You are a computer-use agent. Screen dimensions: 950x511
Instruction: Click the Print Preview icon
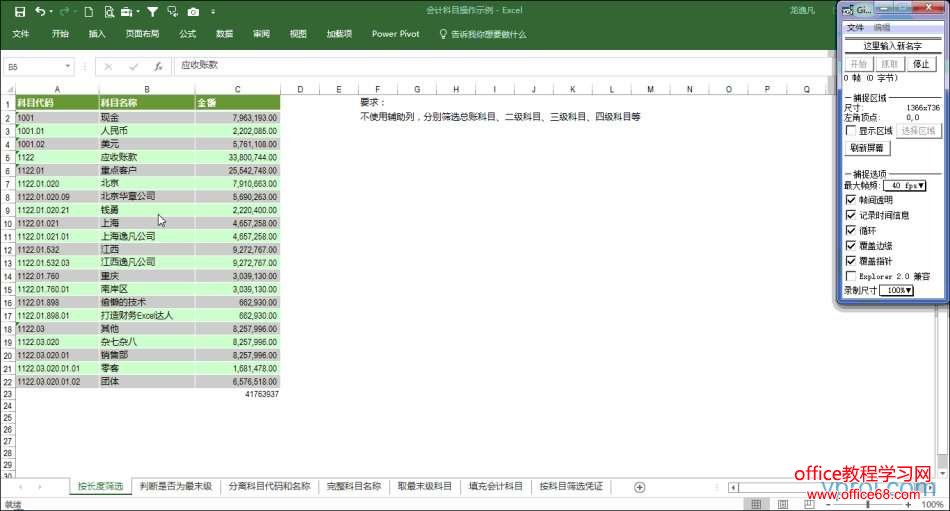[x=109, y=12]
